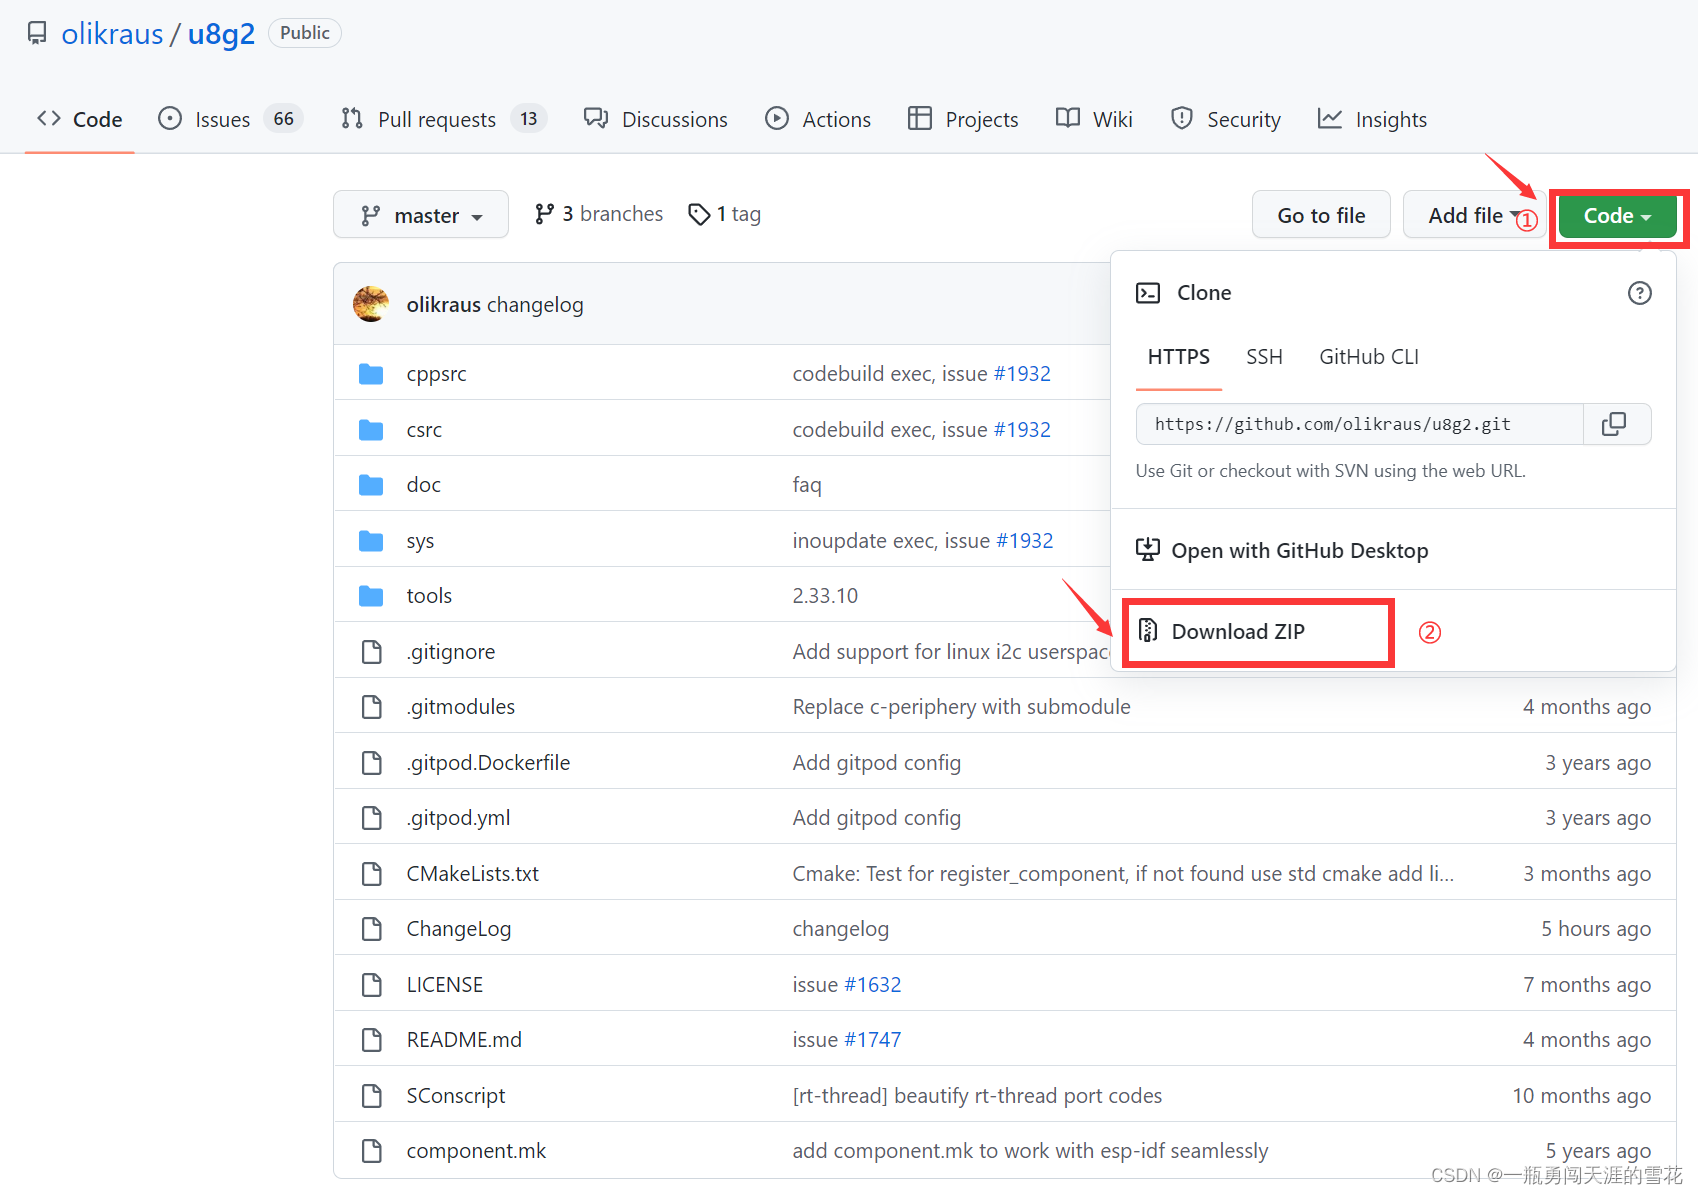
Task: Click the README.md file icon
Action: 372,1040
